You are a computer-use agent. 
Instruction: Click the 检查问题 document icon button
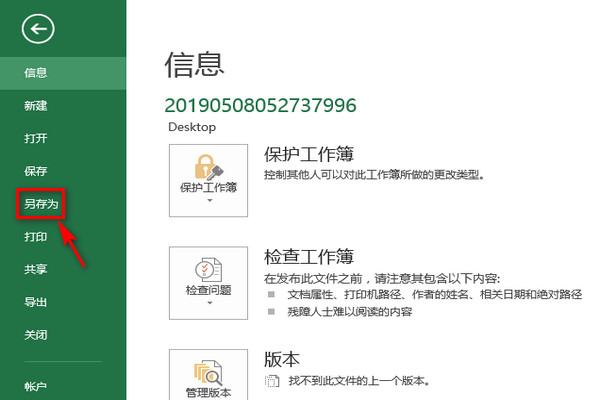pos(209,283)
